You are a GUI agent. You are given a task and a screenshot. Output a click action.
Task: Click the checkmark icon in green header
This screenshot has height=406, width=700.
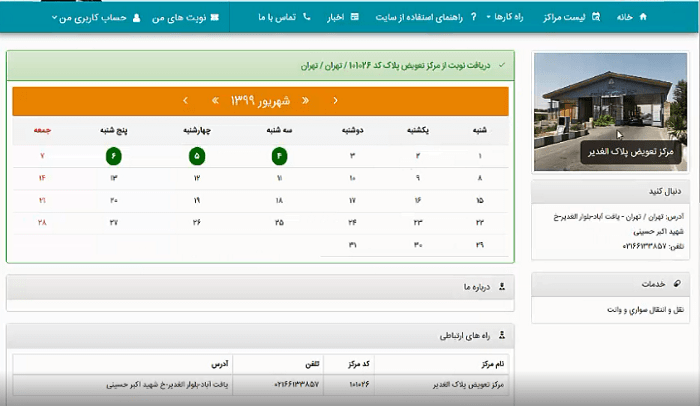pos(502,65)
